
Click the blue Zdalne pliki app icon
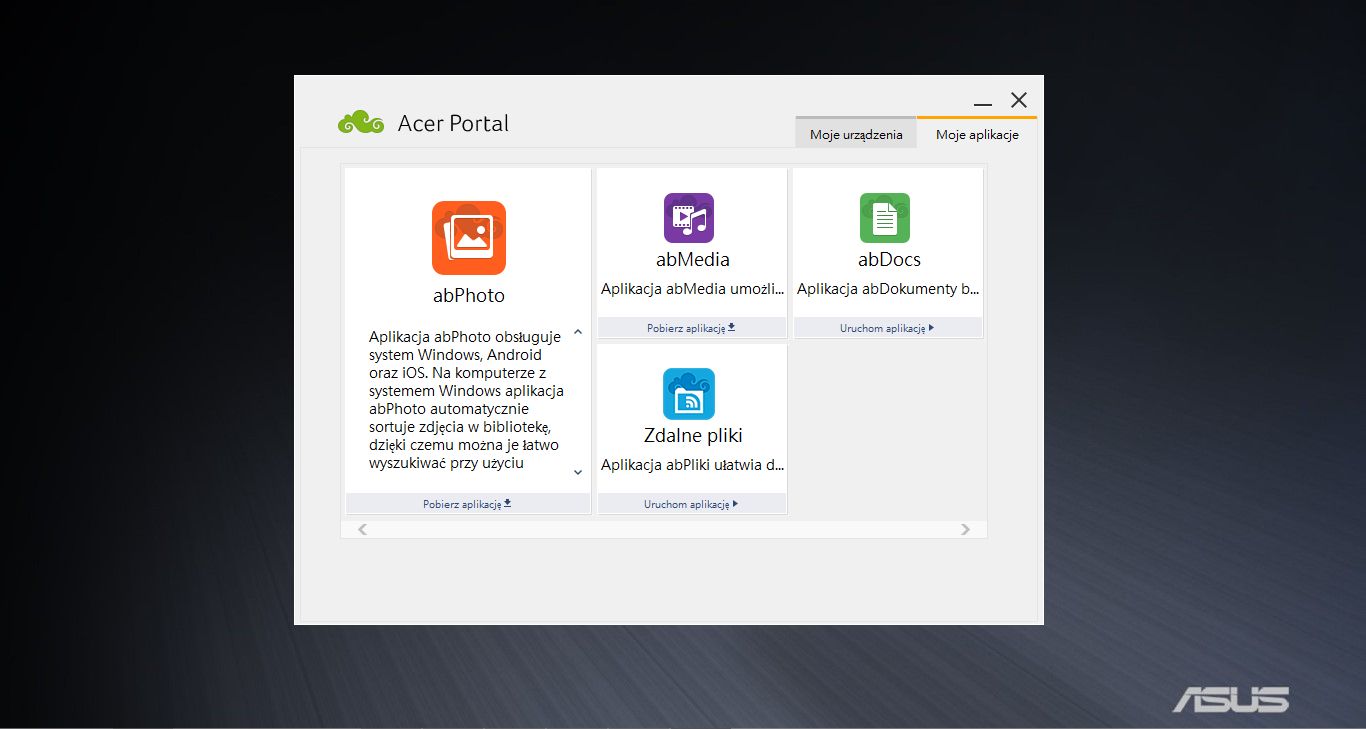pyautogui.click(x=689, y=394)
